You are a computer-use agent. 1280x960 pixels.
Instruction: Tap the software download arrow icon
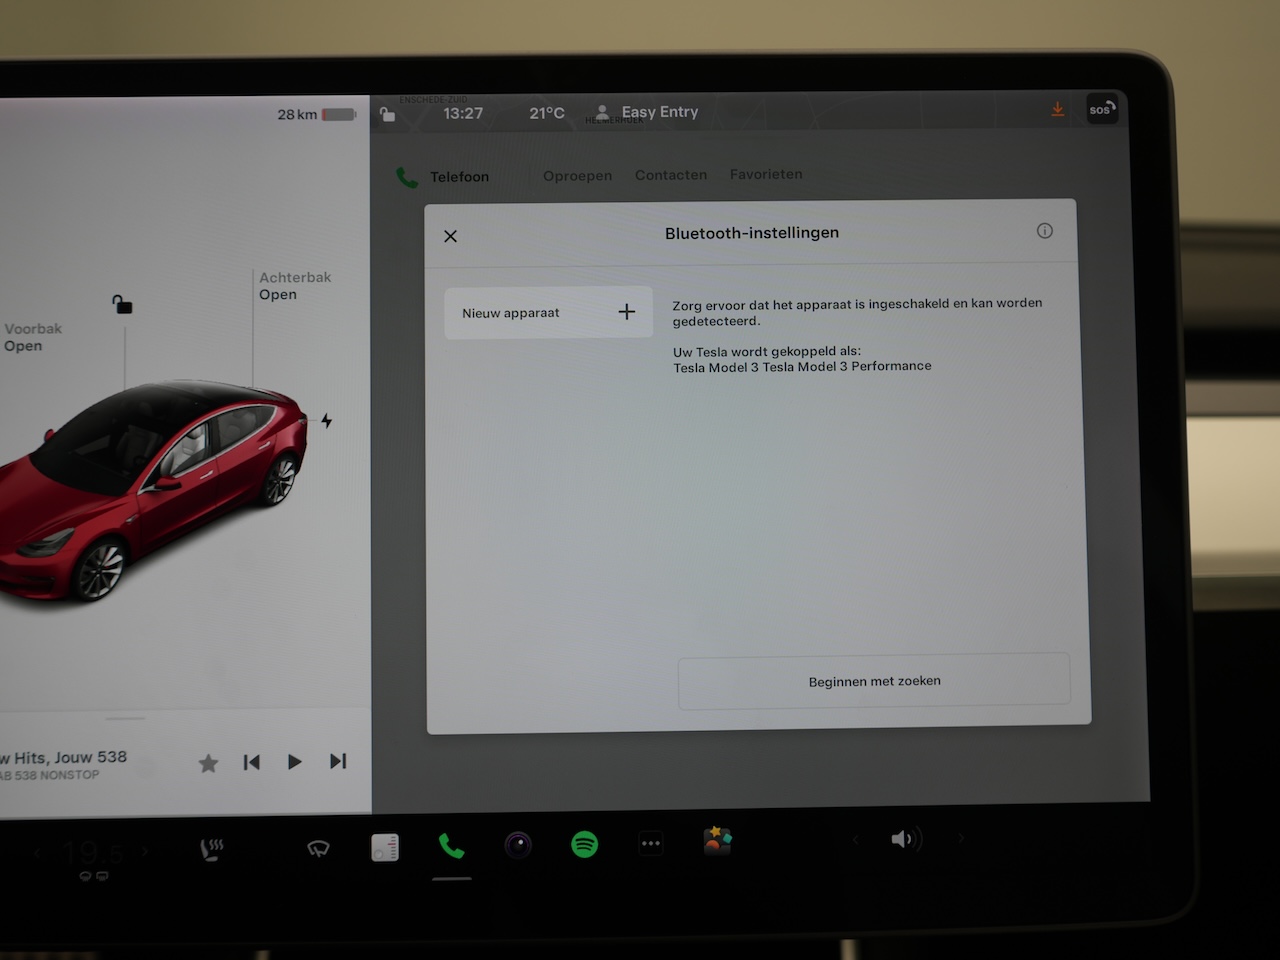pos(1057,109)
